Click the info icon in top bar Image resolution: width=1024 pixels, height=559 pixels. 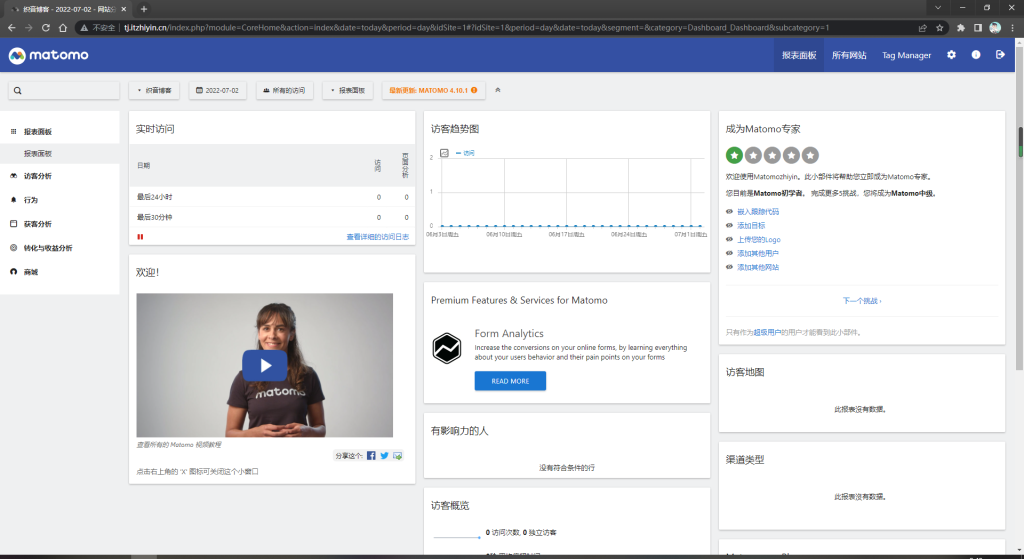pyautogui.click(x=976, y=55)
